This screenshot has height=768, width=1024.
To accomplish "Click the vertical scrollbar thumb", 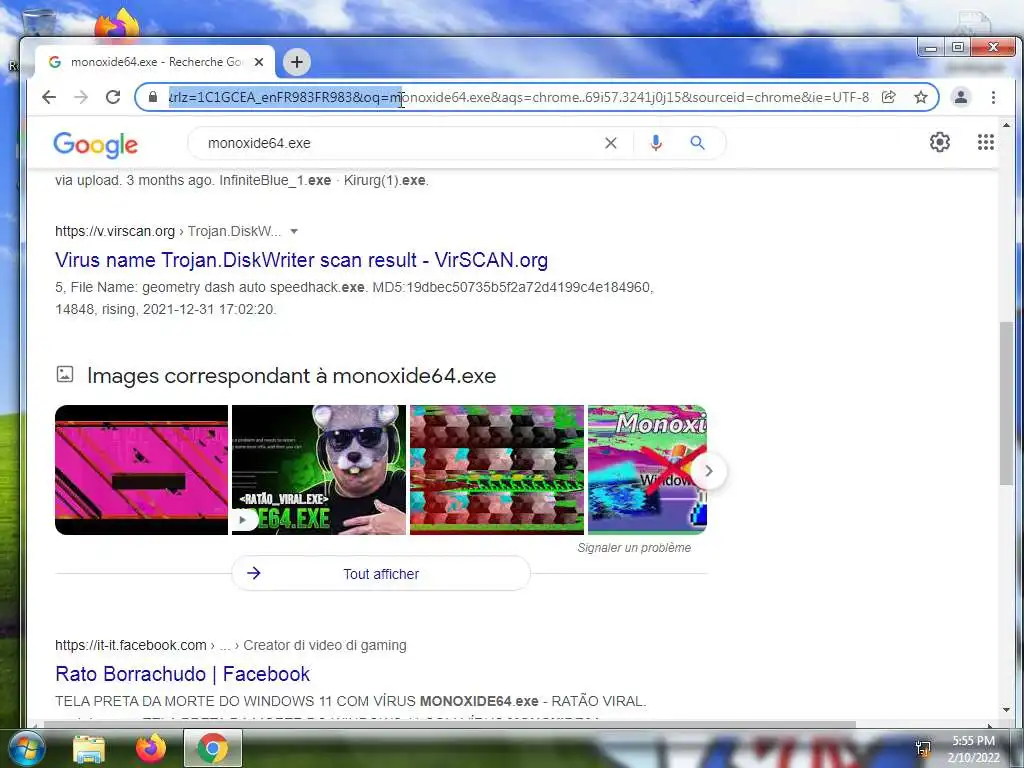I will (x=1006, y=404).
